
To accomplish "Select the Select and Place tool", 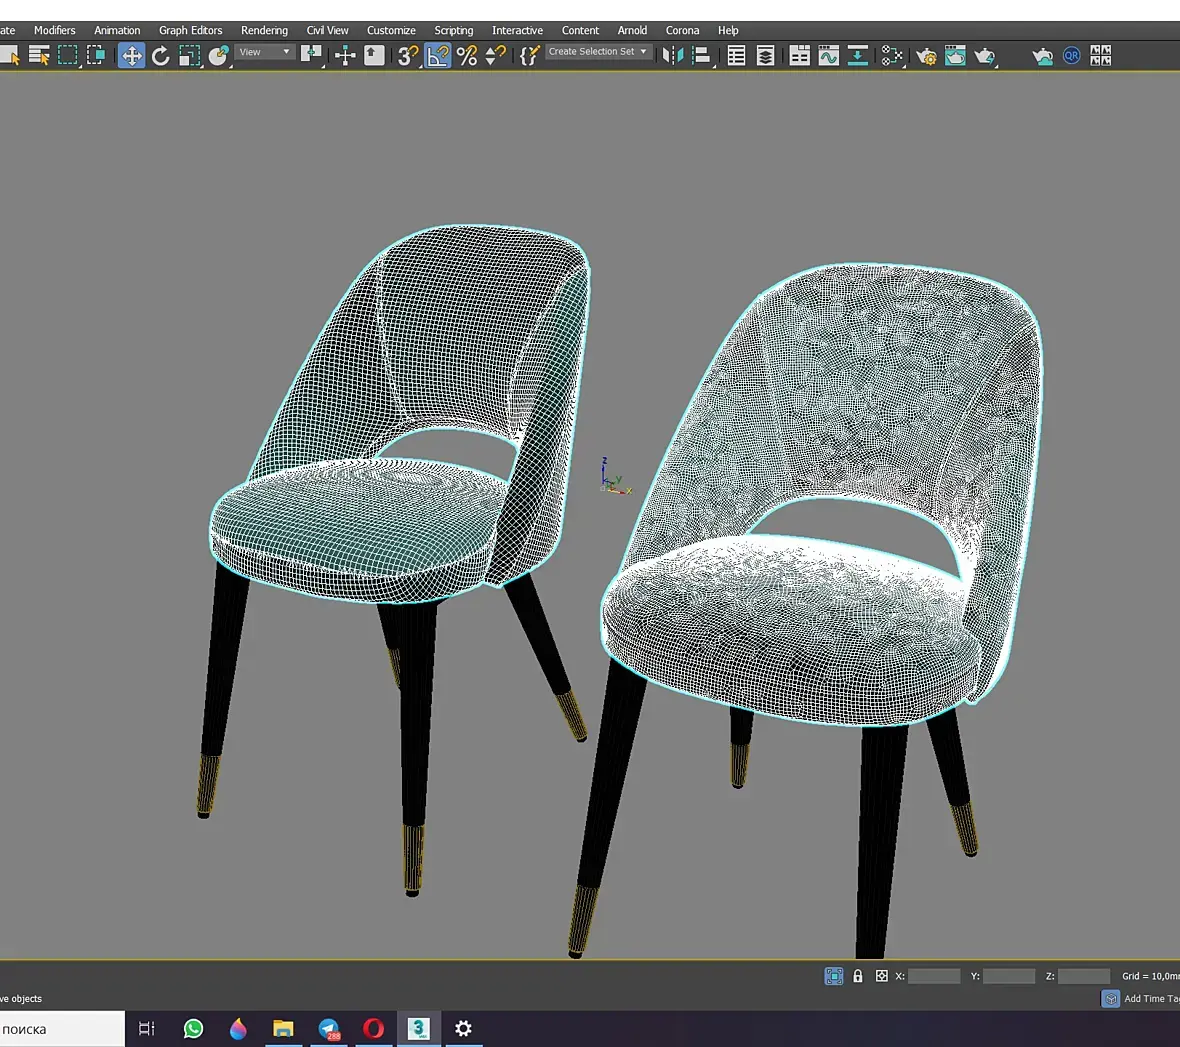I will click(218, 56).
